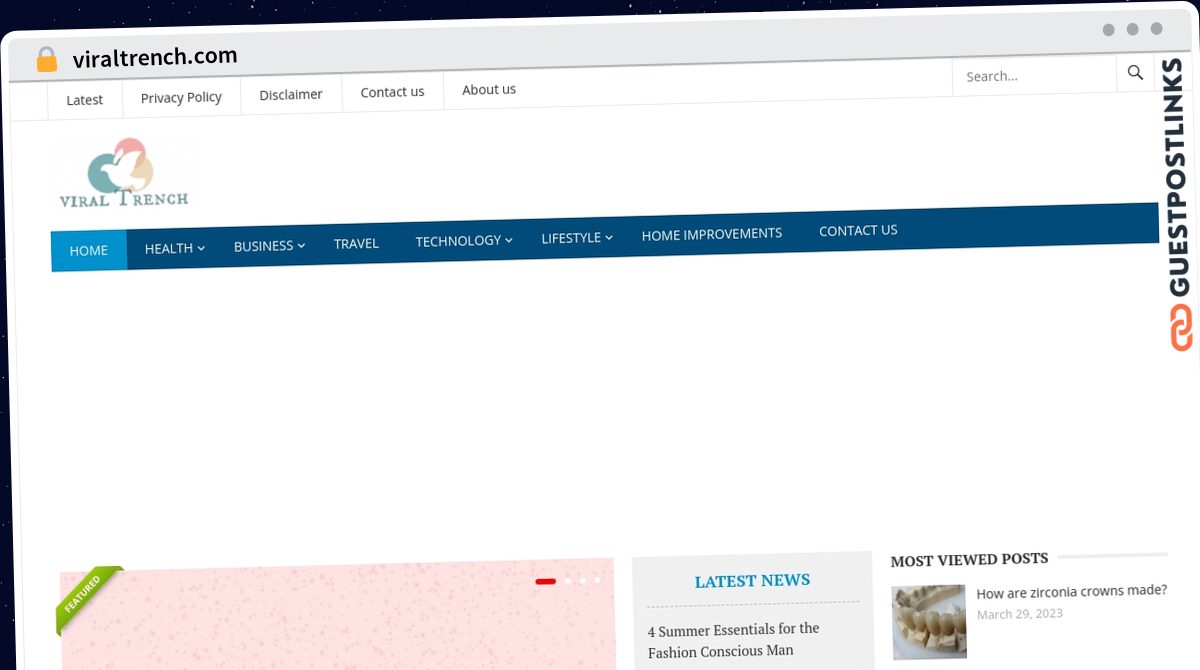This screenshot has height=670, width=1200.
Task: Open the Latest top link
Action: [x=84, y=100]
